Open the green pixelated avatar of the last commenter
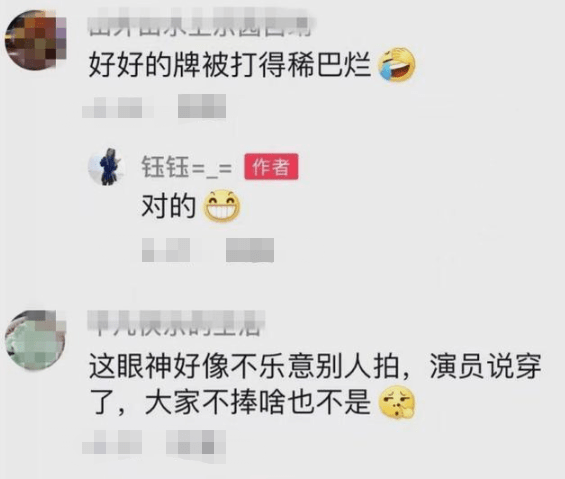This screenshot has height=479, width=565. pos(35,340)
